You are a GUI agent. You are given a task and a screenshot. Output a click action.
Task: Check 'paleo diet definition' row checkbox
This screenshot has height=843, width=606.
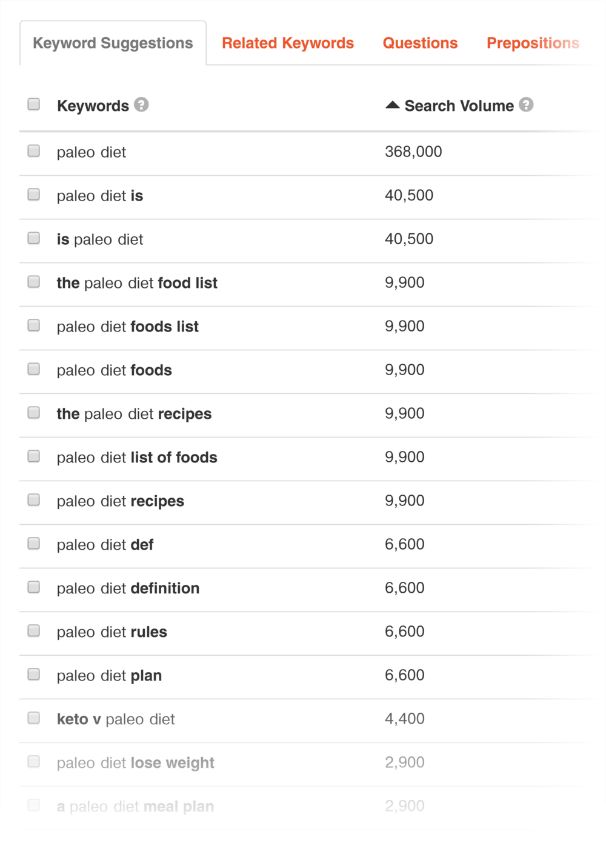(x=34, y=587)
